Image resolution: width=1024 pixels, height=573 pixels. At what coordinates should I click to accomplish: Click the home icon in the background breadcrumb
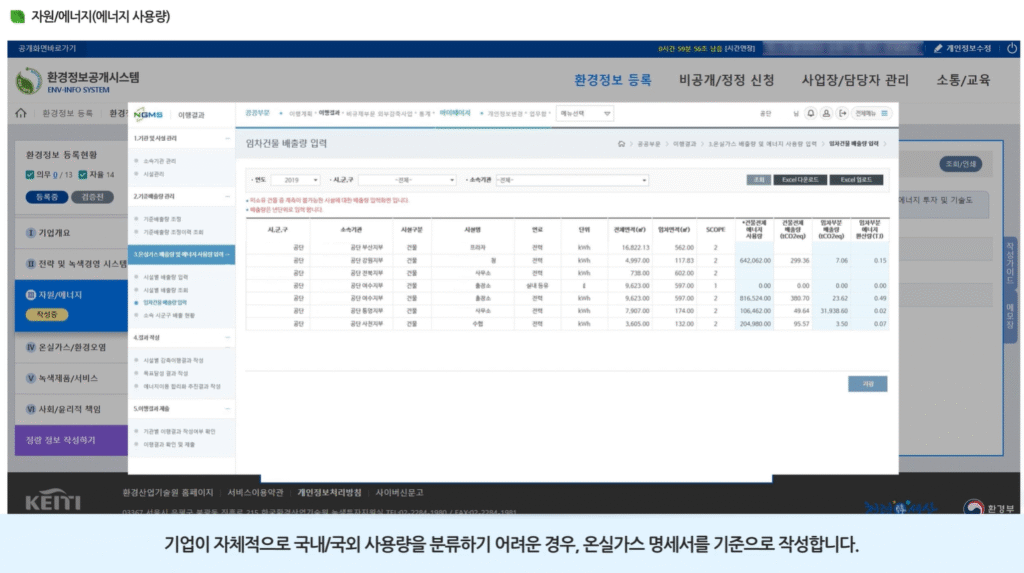coord(20,113)
